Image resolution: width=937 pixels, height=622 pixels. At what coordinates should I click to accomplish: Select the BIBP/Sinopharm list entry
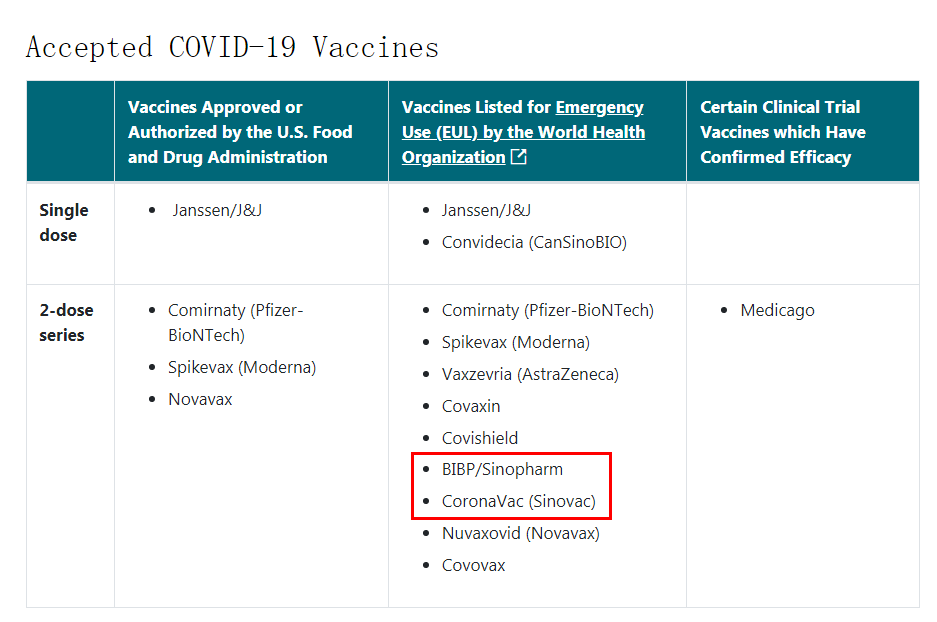(502, 470)
